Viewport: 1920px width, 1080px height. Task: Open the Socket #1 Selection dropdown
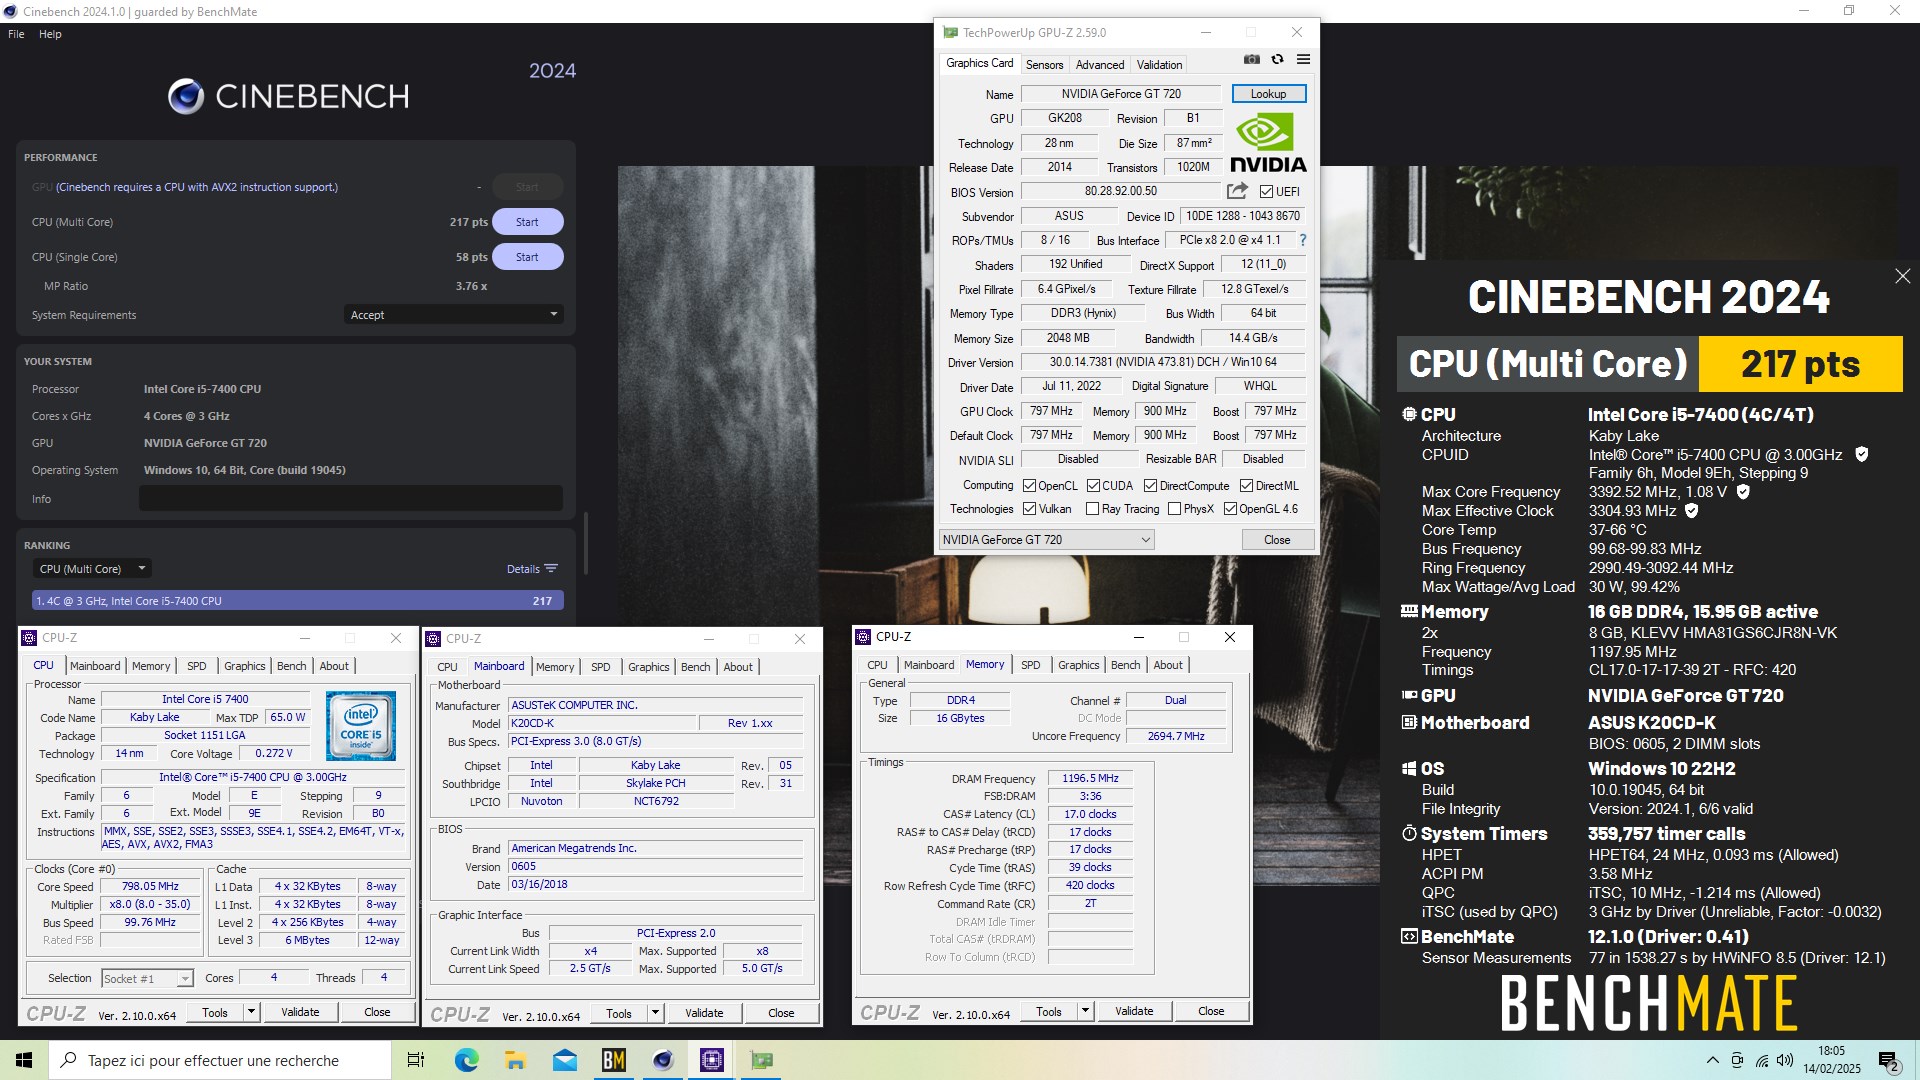click(147, 979)
